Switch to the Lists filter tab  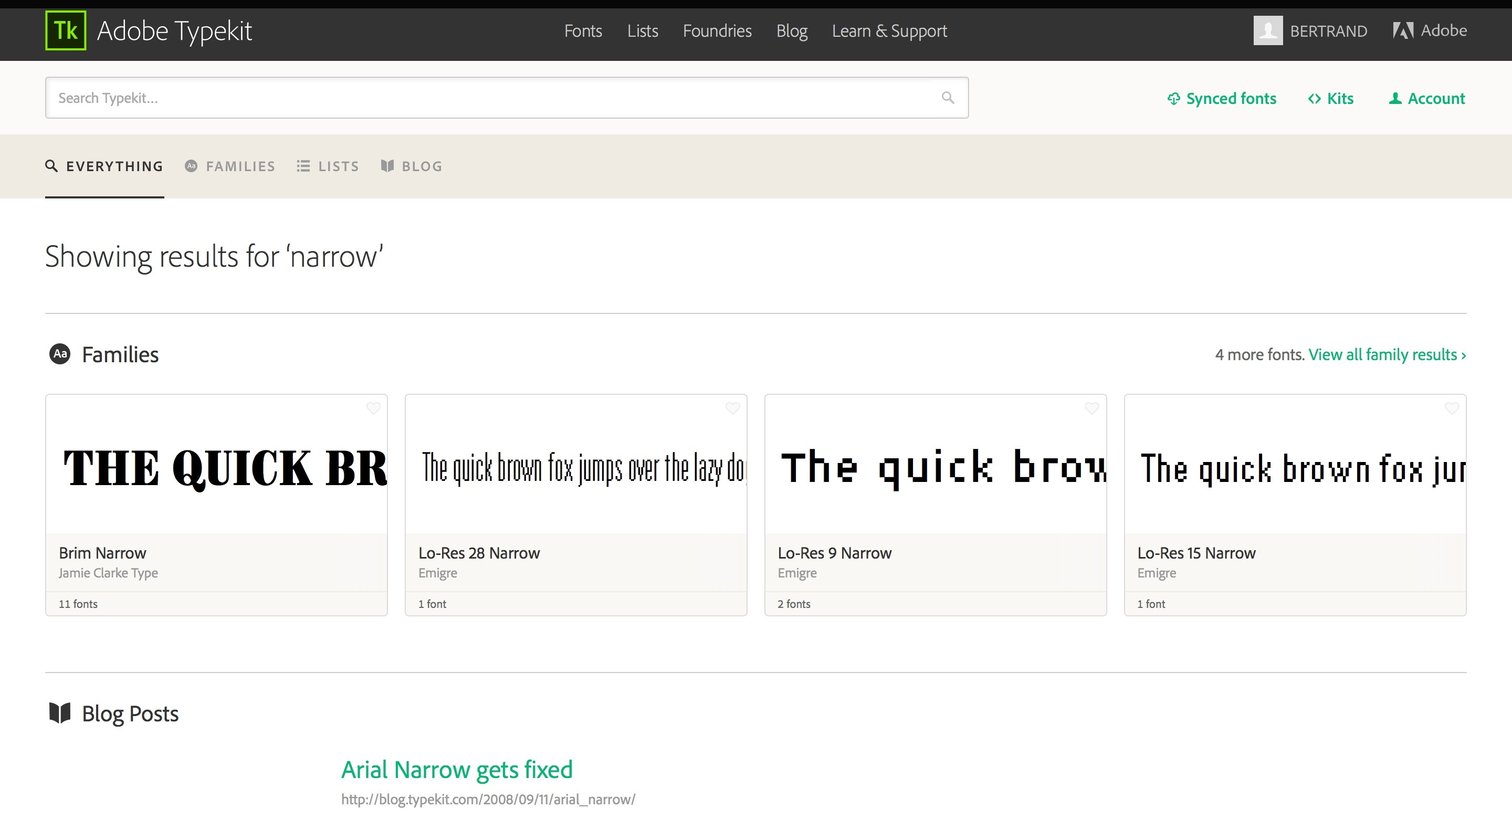[x=328, y=166]
